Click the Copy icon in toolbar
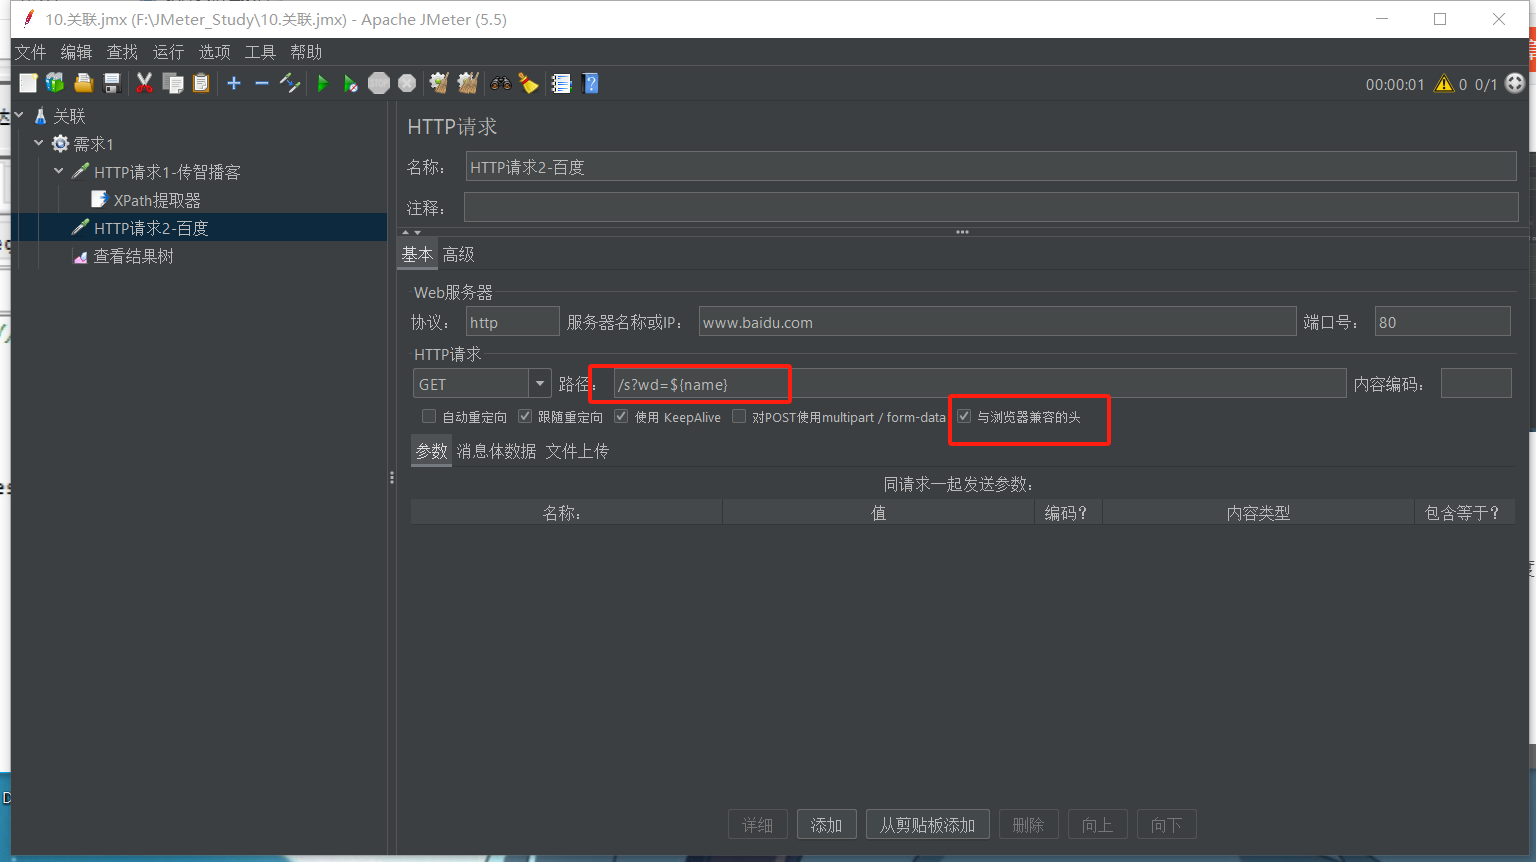The width and height of the screenshot is (1536, 862). click(173, 83)
